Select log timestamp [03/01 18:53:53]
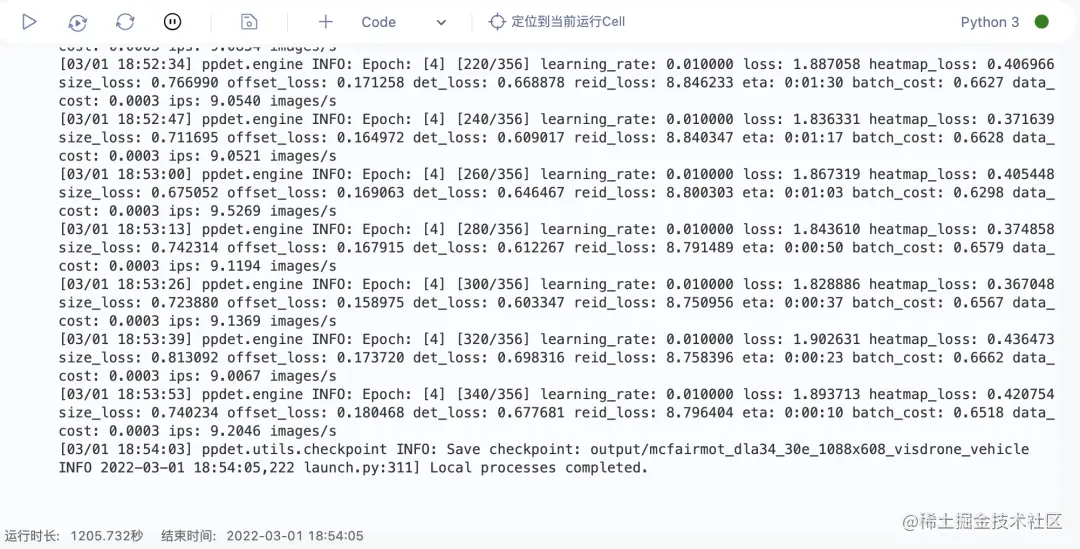1080x549 pixels. [127, 395]
